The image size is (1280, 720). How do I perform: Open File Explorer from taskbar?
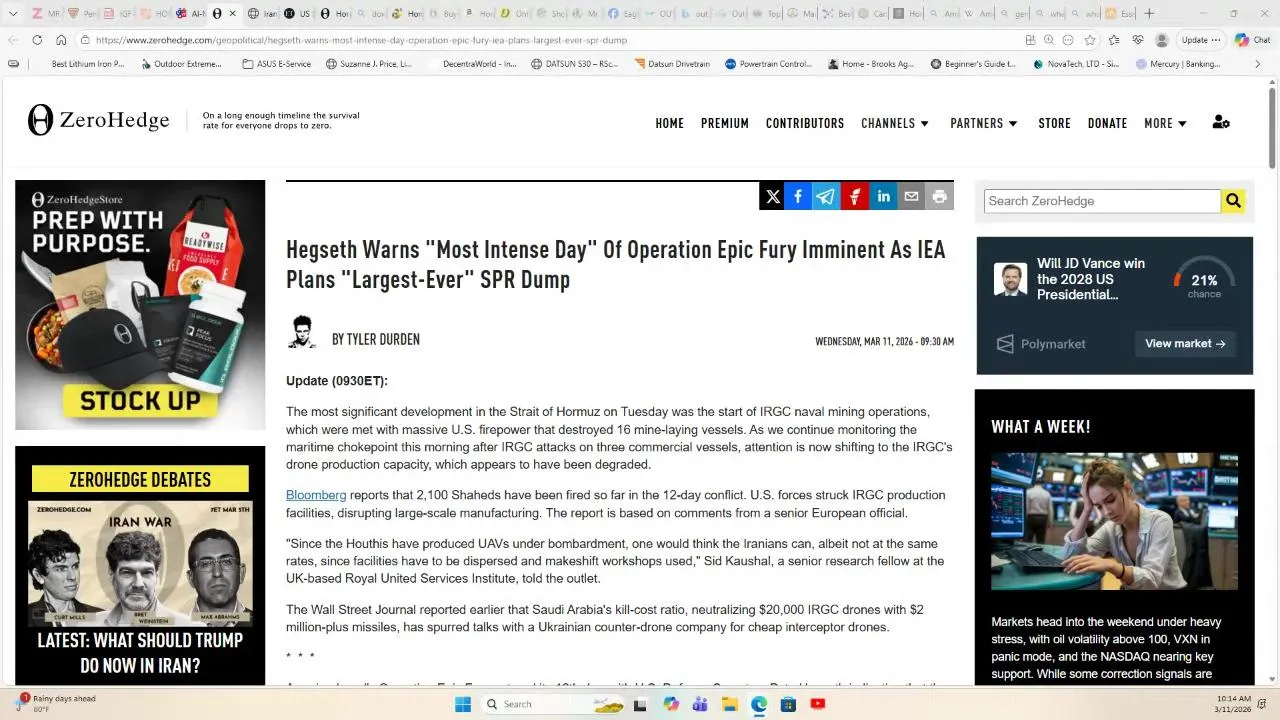pos(729,704)
